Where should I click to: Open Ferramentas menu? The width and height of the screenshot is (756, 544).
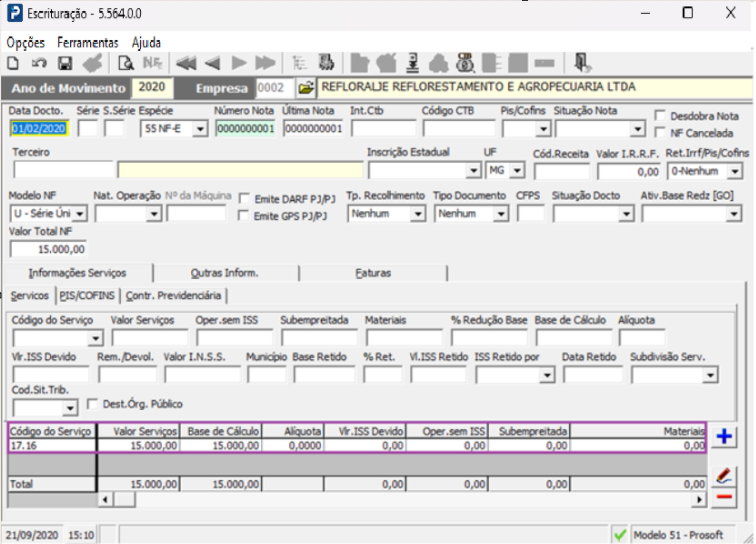[x=88, y=43]
